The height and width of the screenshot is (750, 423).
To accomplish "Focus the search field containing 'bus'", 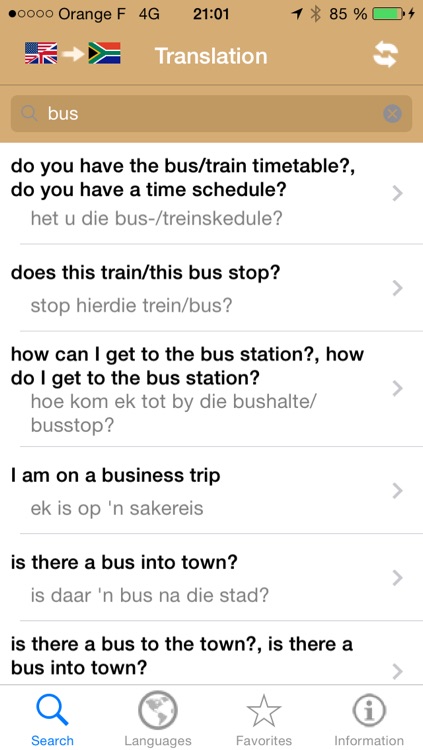I will [x=211, y=114].
